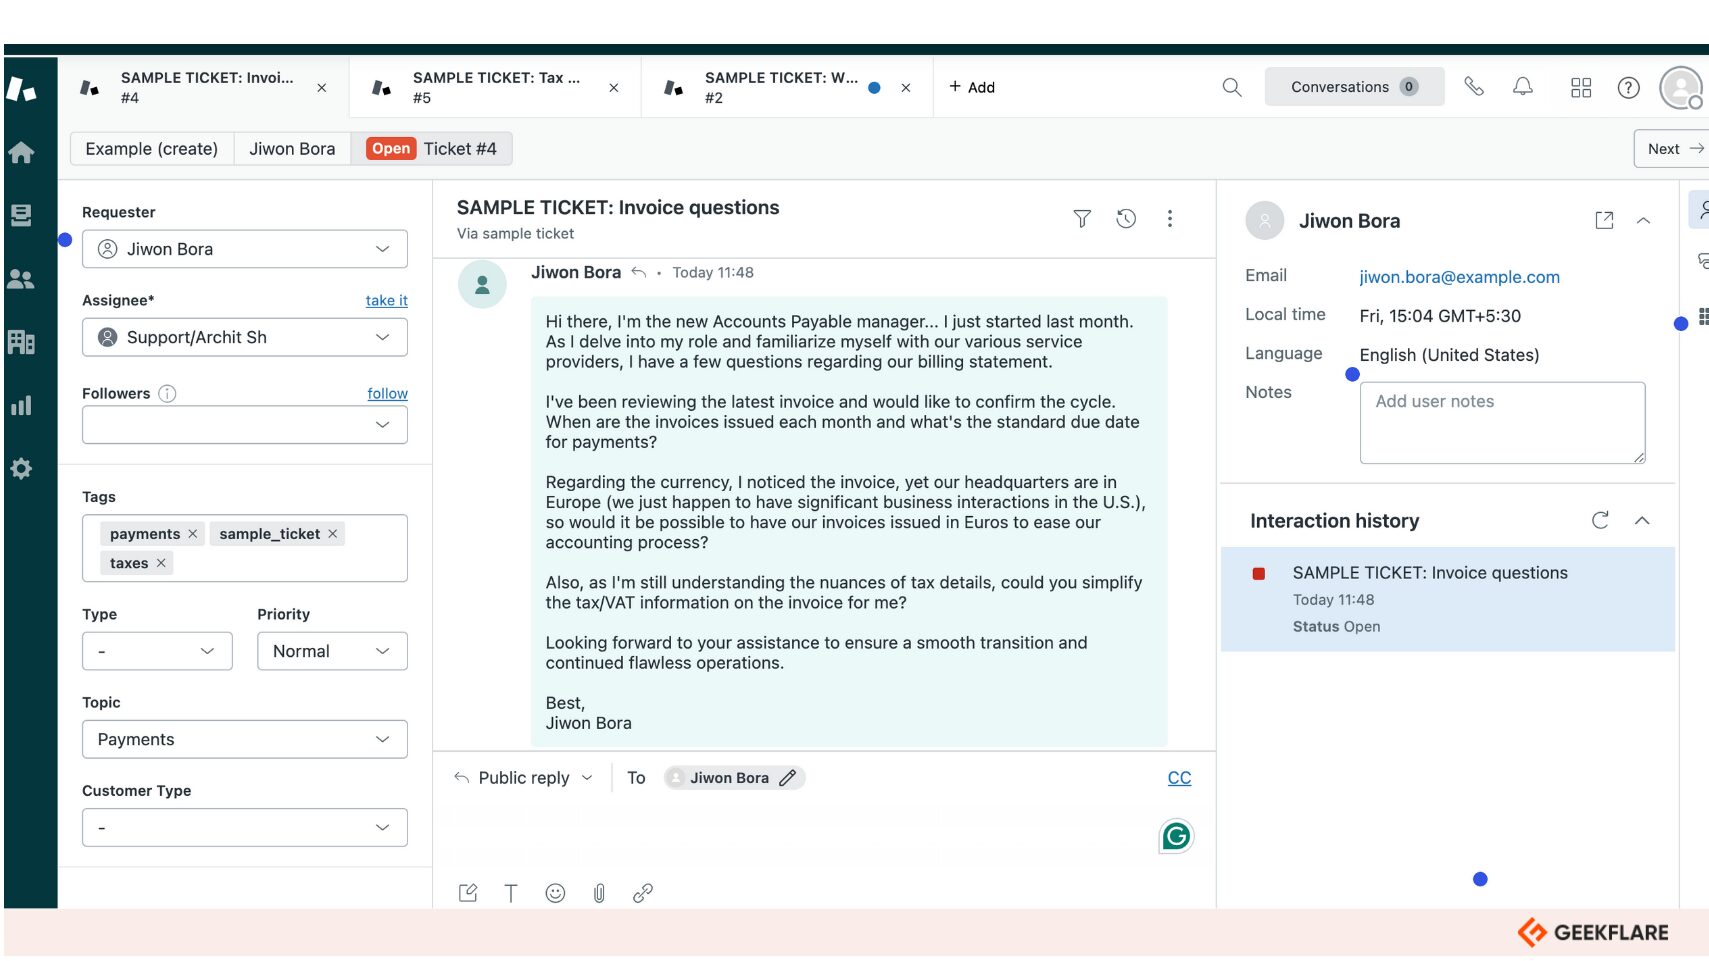
Task: Expand the Priority dropdown set to Normal
Action: point(332,651)
